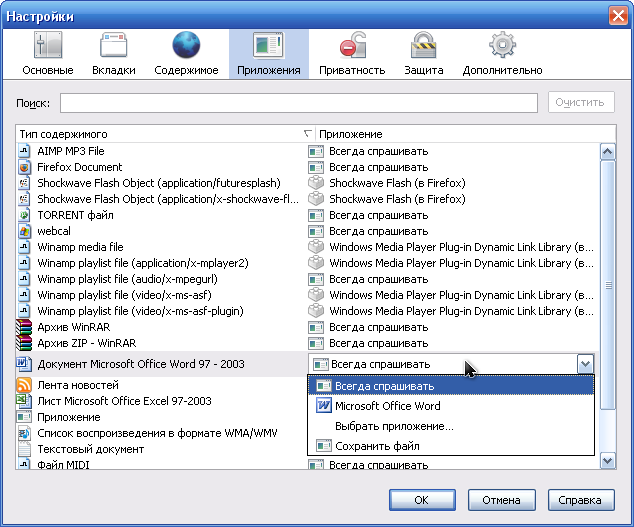
Task: Click Shockwave Flash action for x-shockwave-flash row
Action: coord(397,199)
